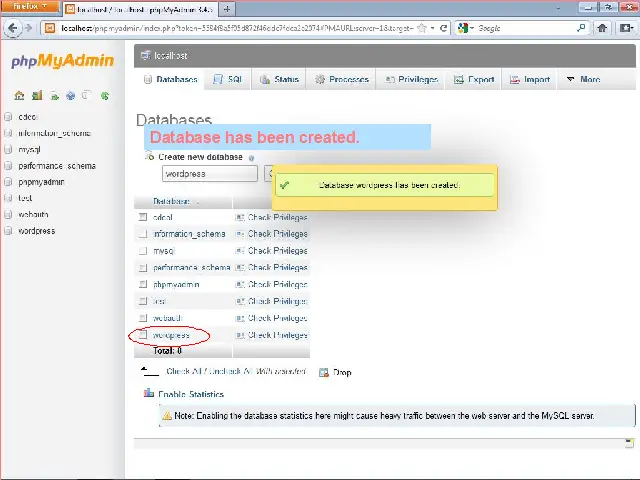This screenshot has width=640, height=480.
Task: Open the query window icon in sidebar
Action: tap(54, 96)
